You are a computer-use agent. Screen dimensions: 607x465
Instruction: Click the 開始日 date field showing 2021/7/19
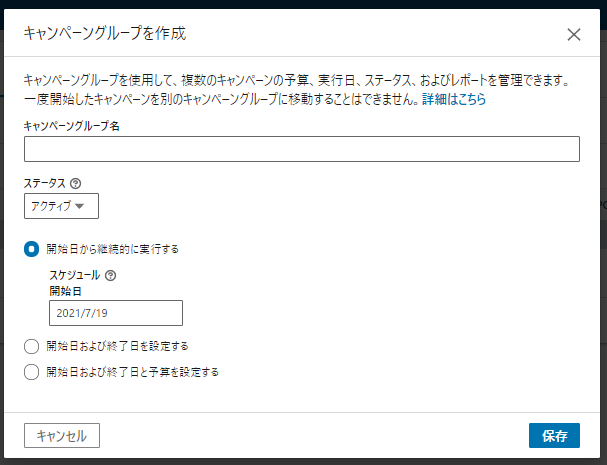point(115,314)
